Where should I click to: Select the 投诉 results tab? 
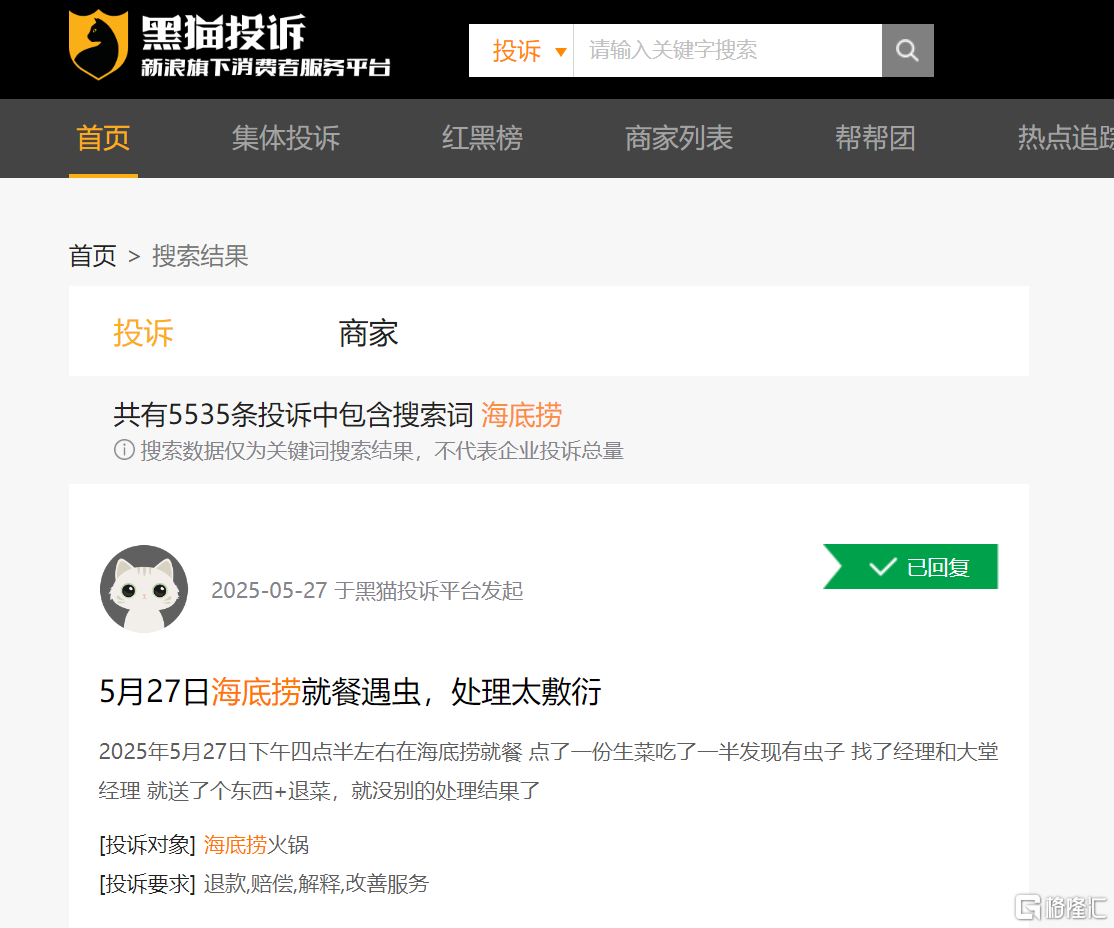143,333
